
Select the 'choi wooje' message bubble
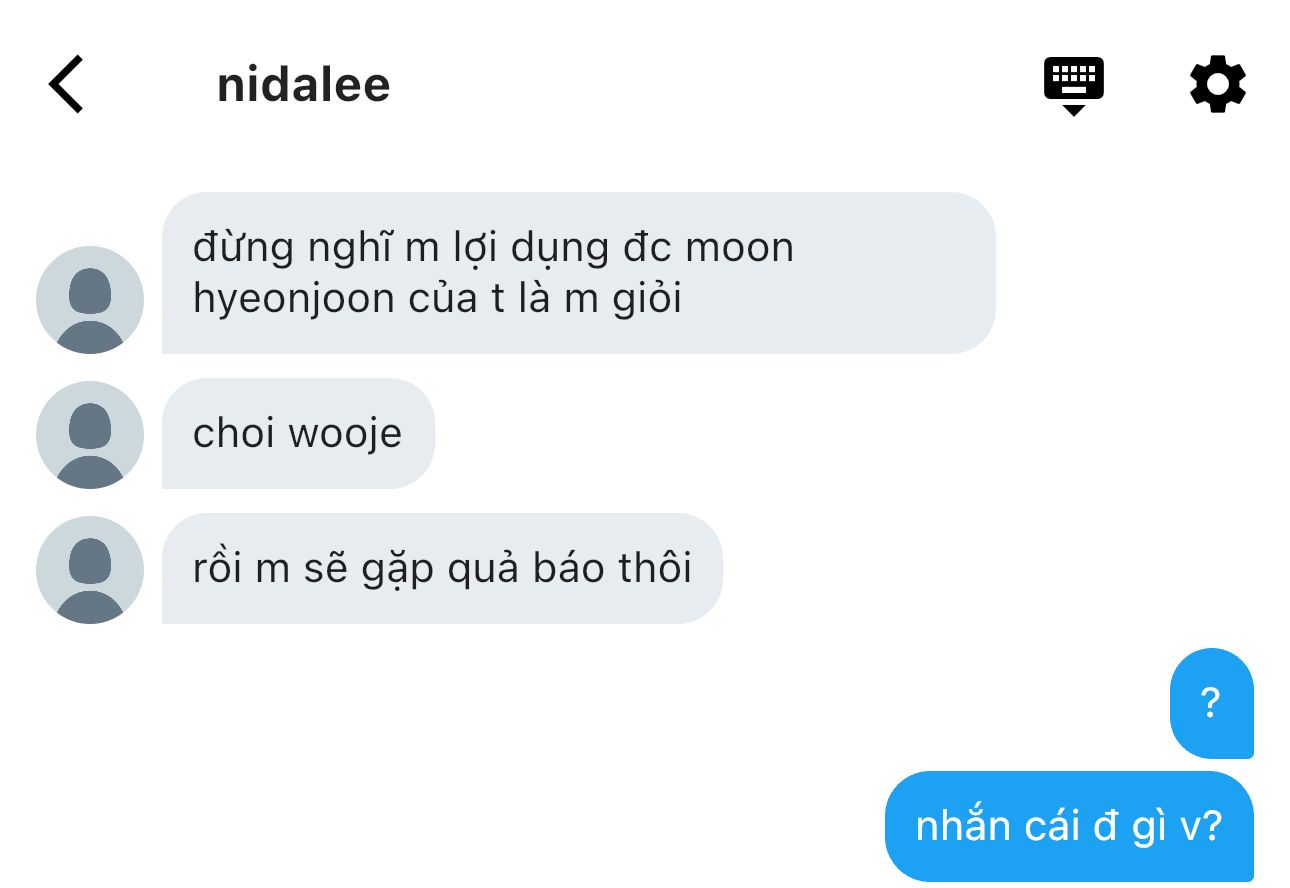point(298,434)
